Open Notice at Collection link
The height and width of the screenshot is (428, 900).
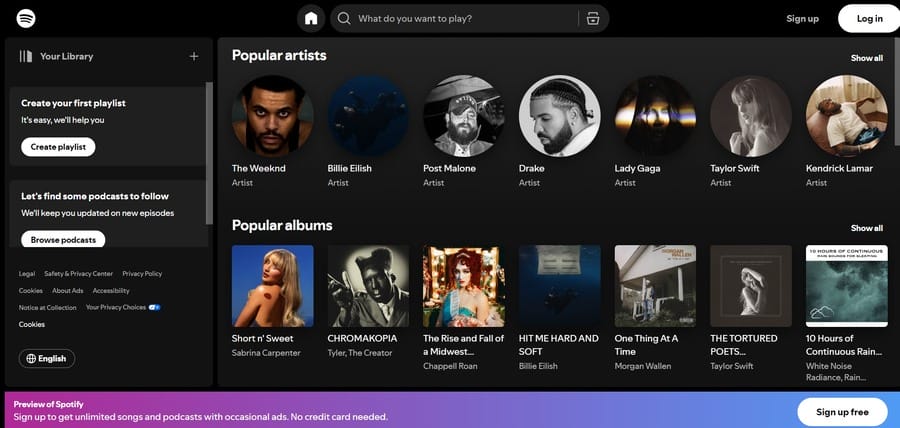(47, 308)
